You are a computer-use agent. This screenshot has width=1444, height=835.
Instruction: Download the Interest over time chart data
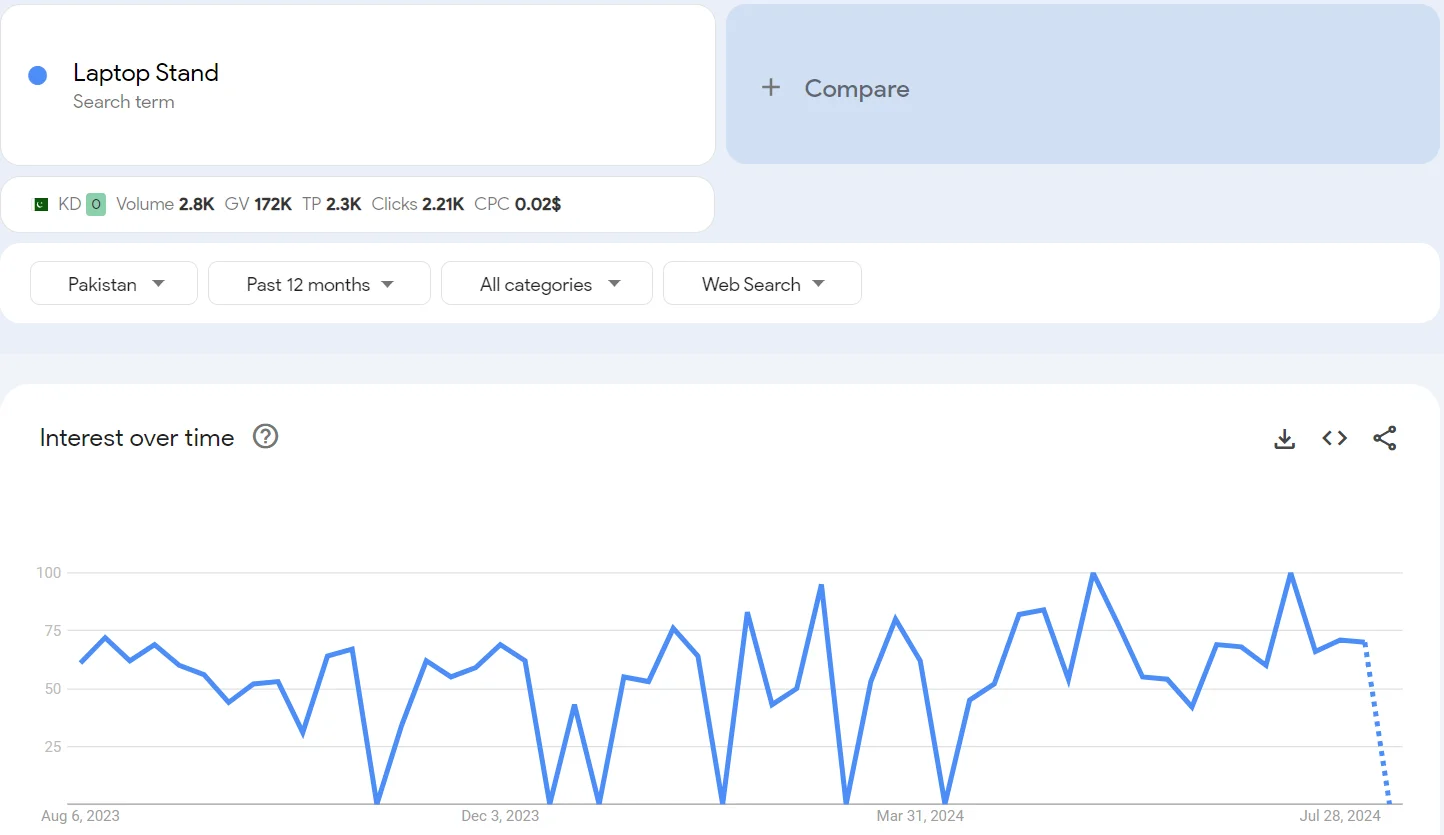point(1284,438)
